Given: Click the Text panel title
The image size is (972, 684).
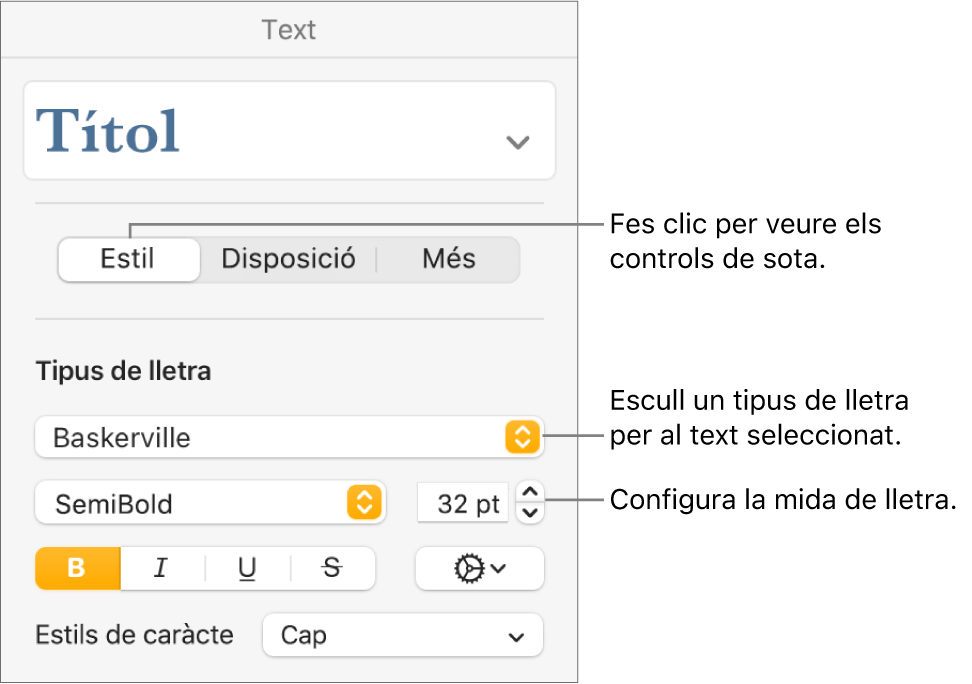Looking at the screenshot, I should [289, 30].
